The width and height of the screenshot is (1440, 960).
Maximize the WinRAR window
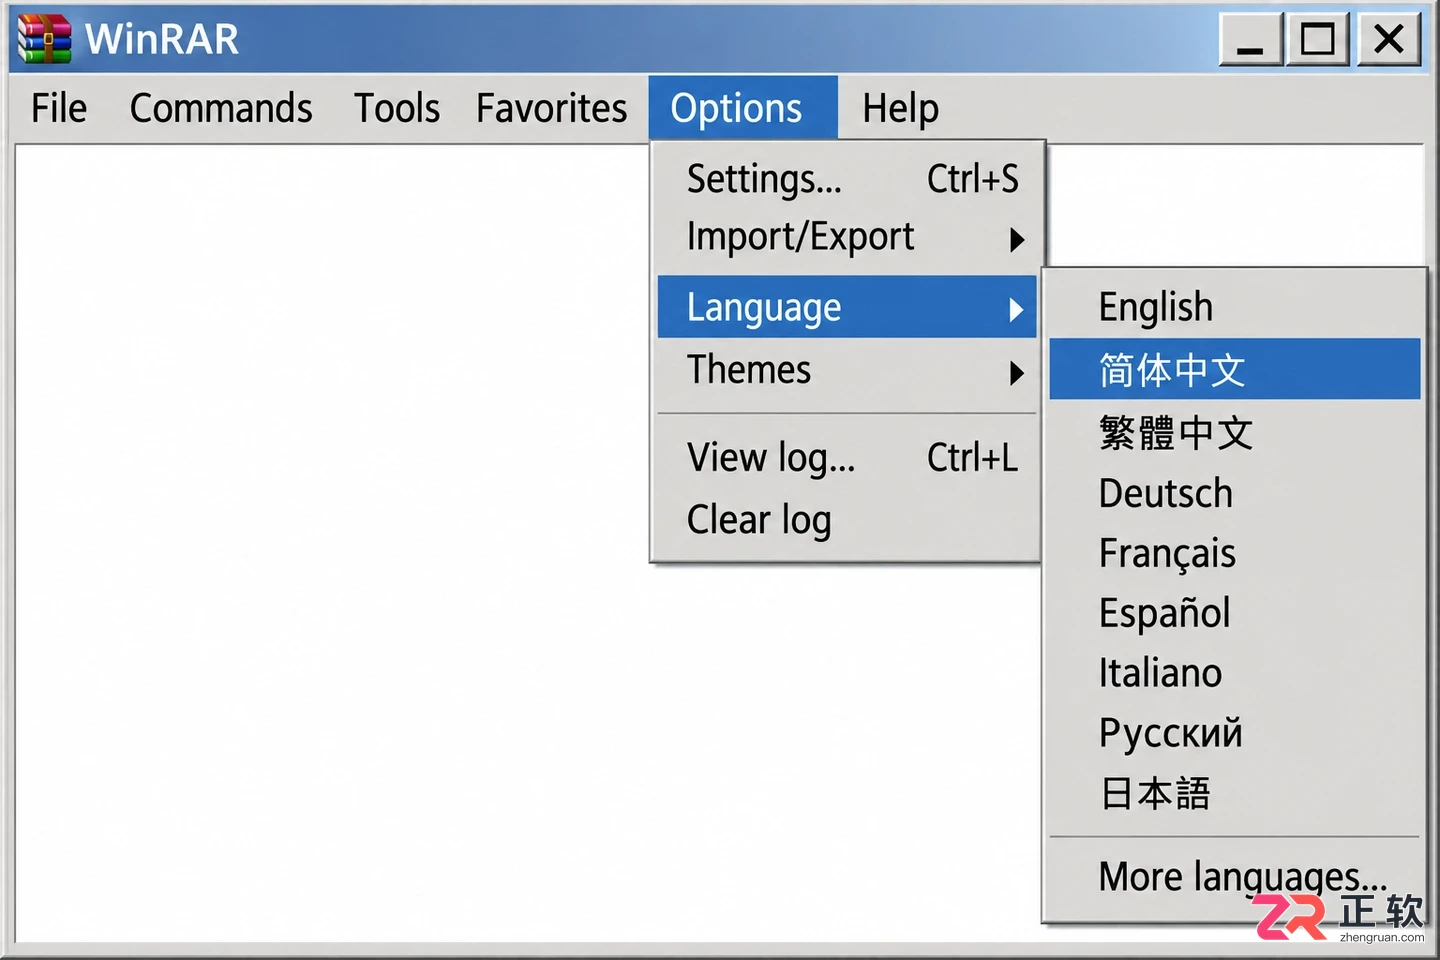pos(1317,39)
